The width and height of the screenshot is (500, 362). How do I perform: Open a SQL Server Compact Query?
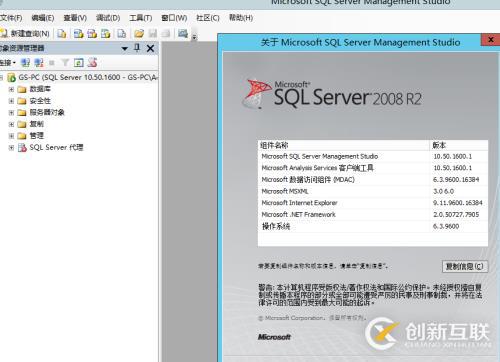122,33
